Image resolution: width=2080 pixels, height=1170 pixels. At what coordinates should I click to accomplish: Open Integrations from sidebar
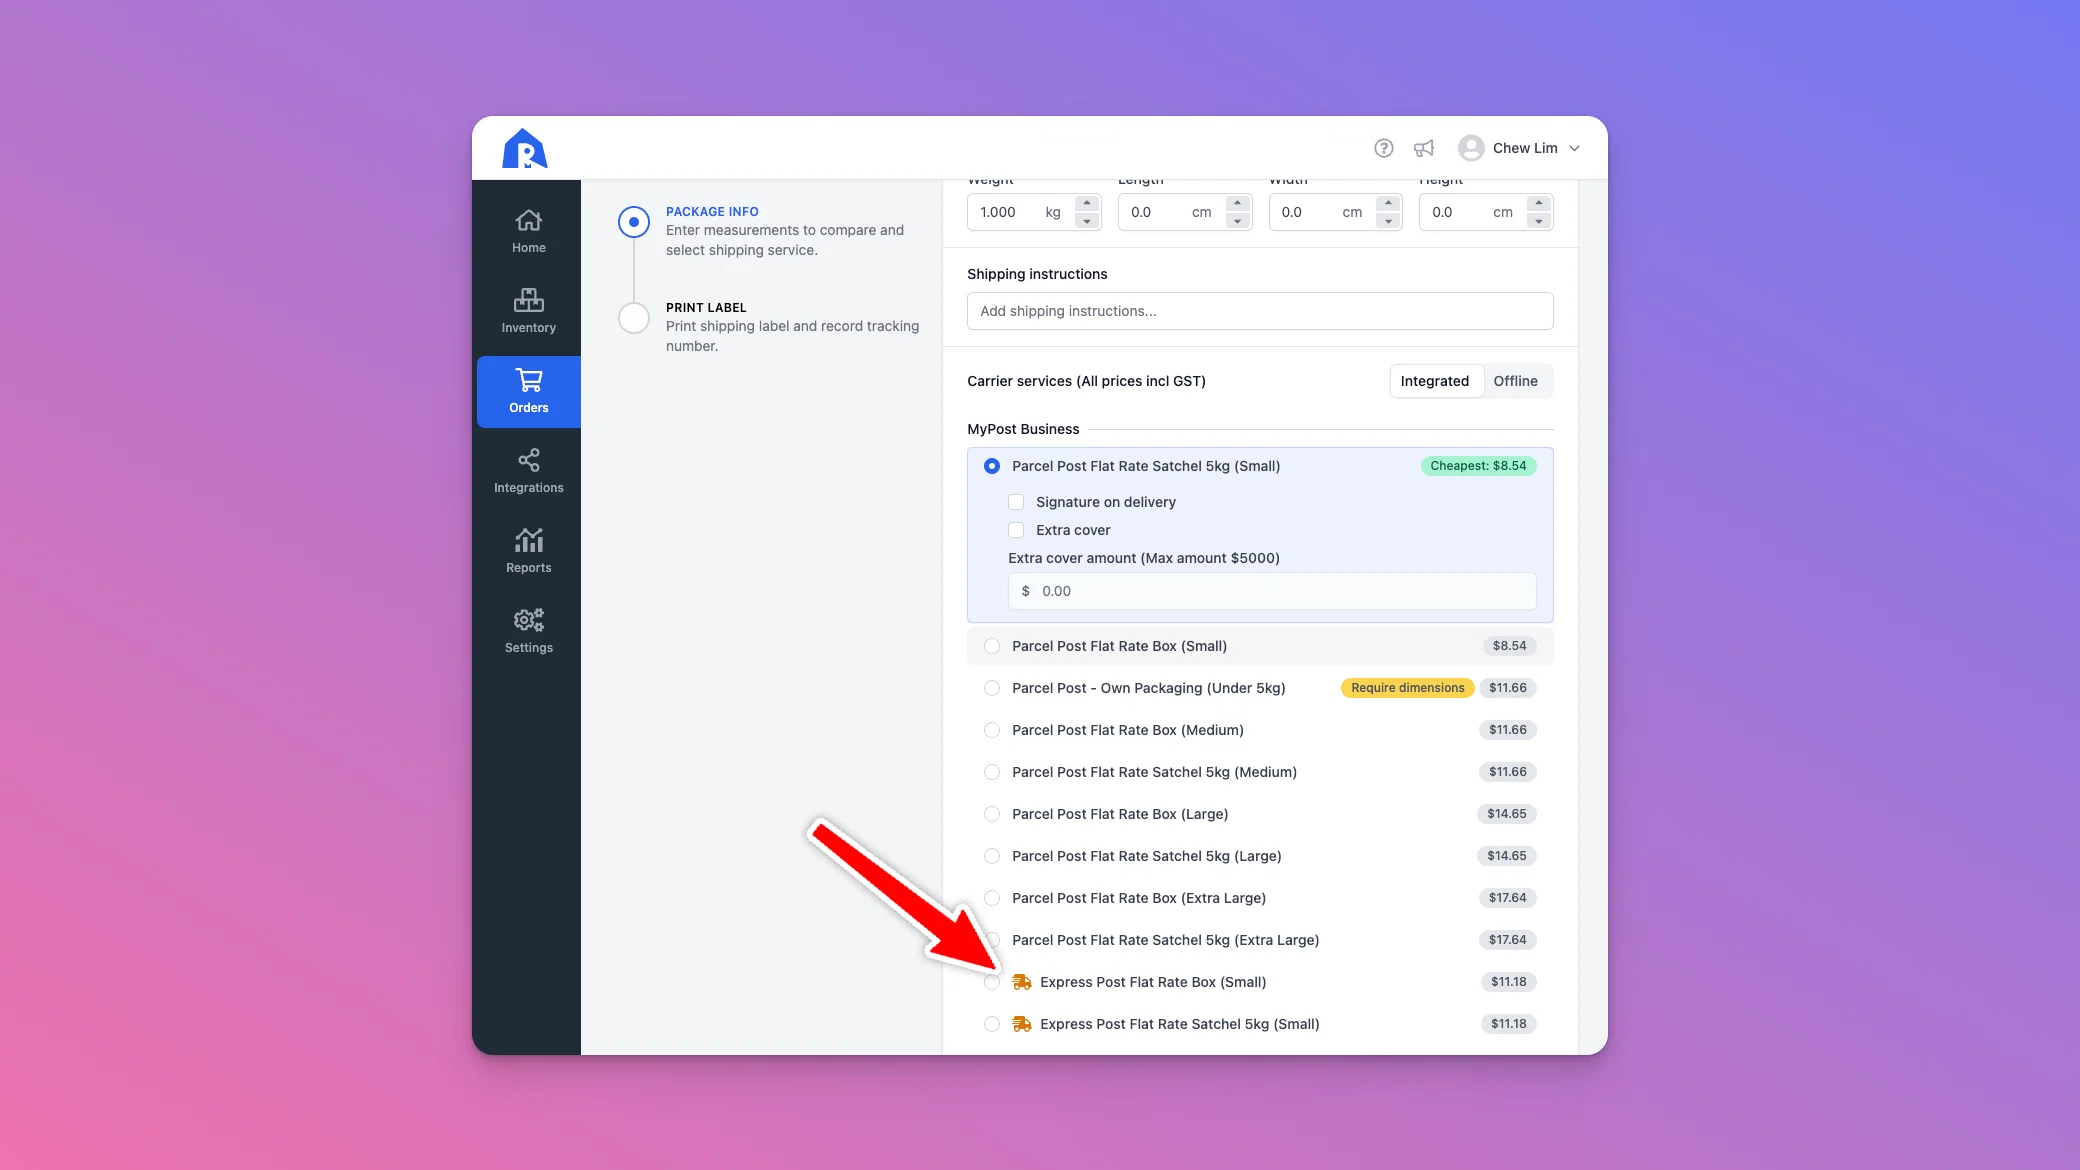click(528, 472)
